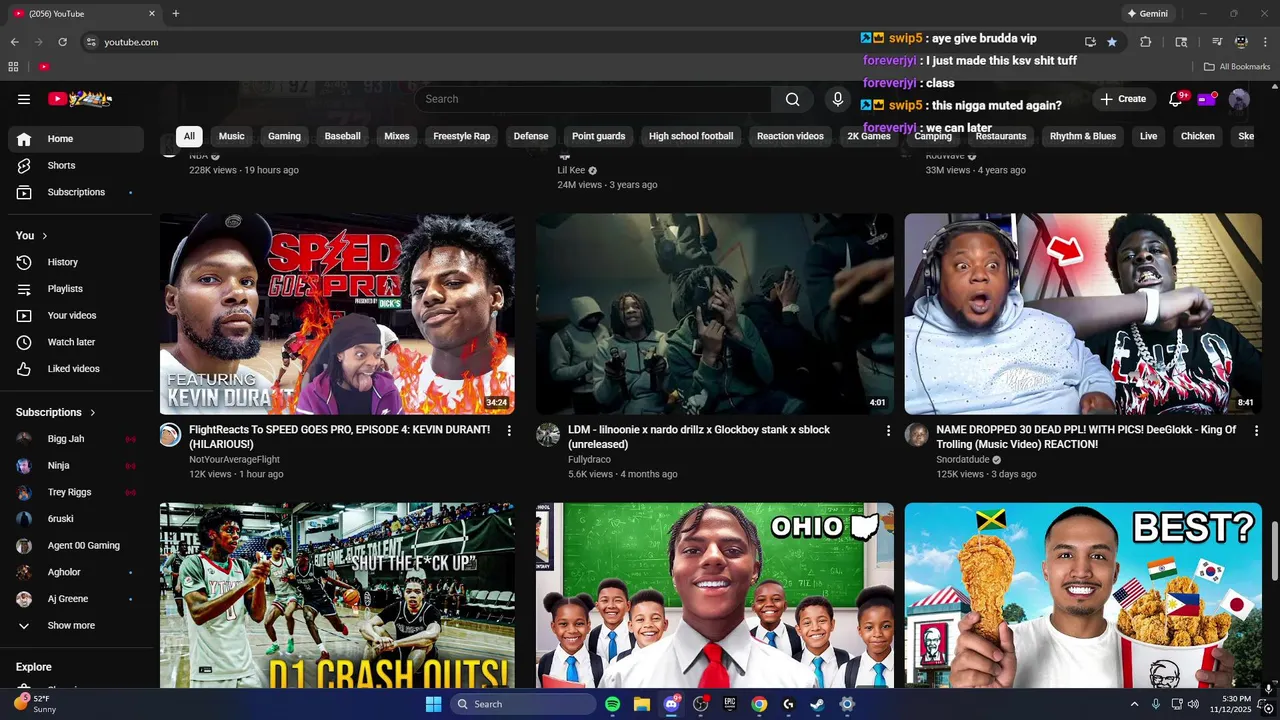Open Playlists in the sidebar
The width and height of the screenshot is (1280, 720).
pos(76,289)
